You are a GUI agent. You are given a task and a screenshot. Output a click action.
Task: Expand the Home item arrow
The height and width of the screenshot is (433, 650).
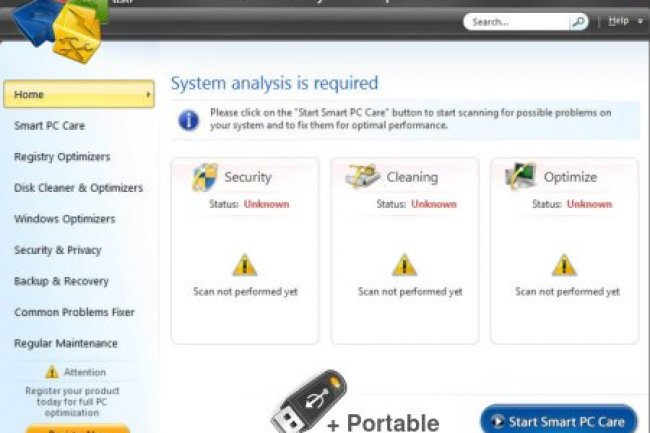(148, 94)
